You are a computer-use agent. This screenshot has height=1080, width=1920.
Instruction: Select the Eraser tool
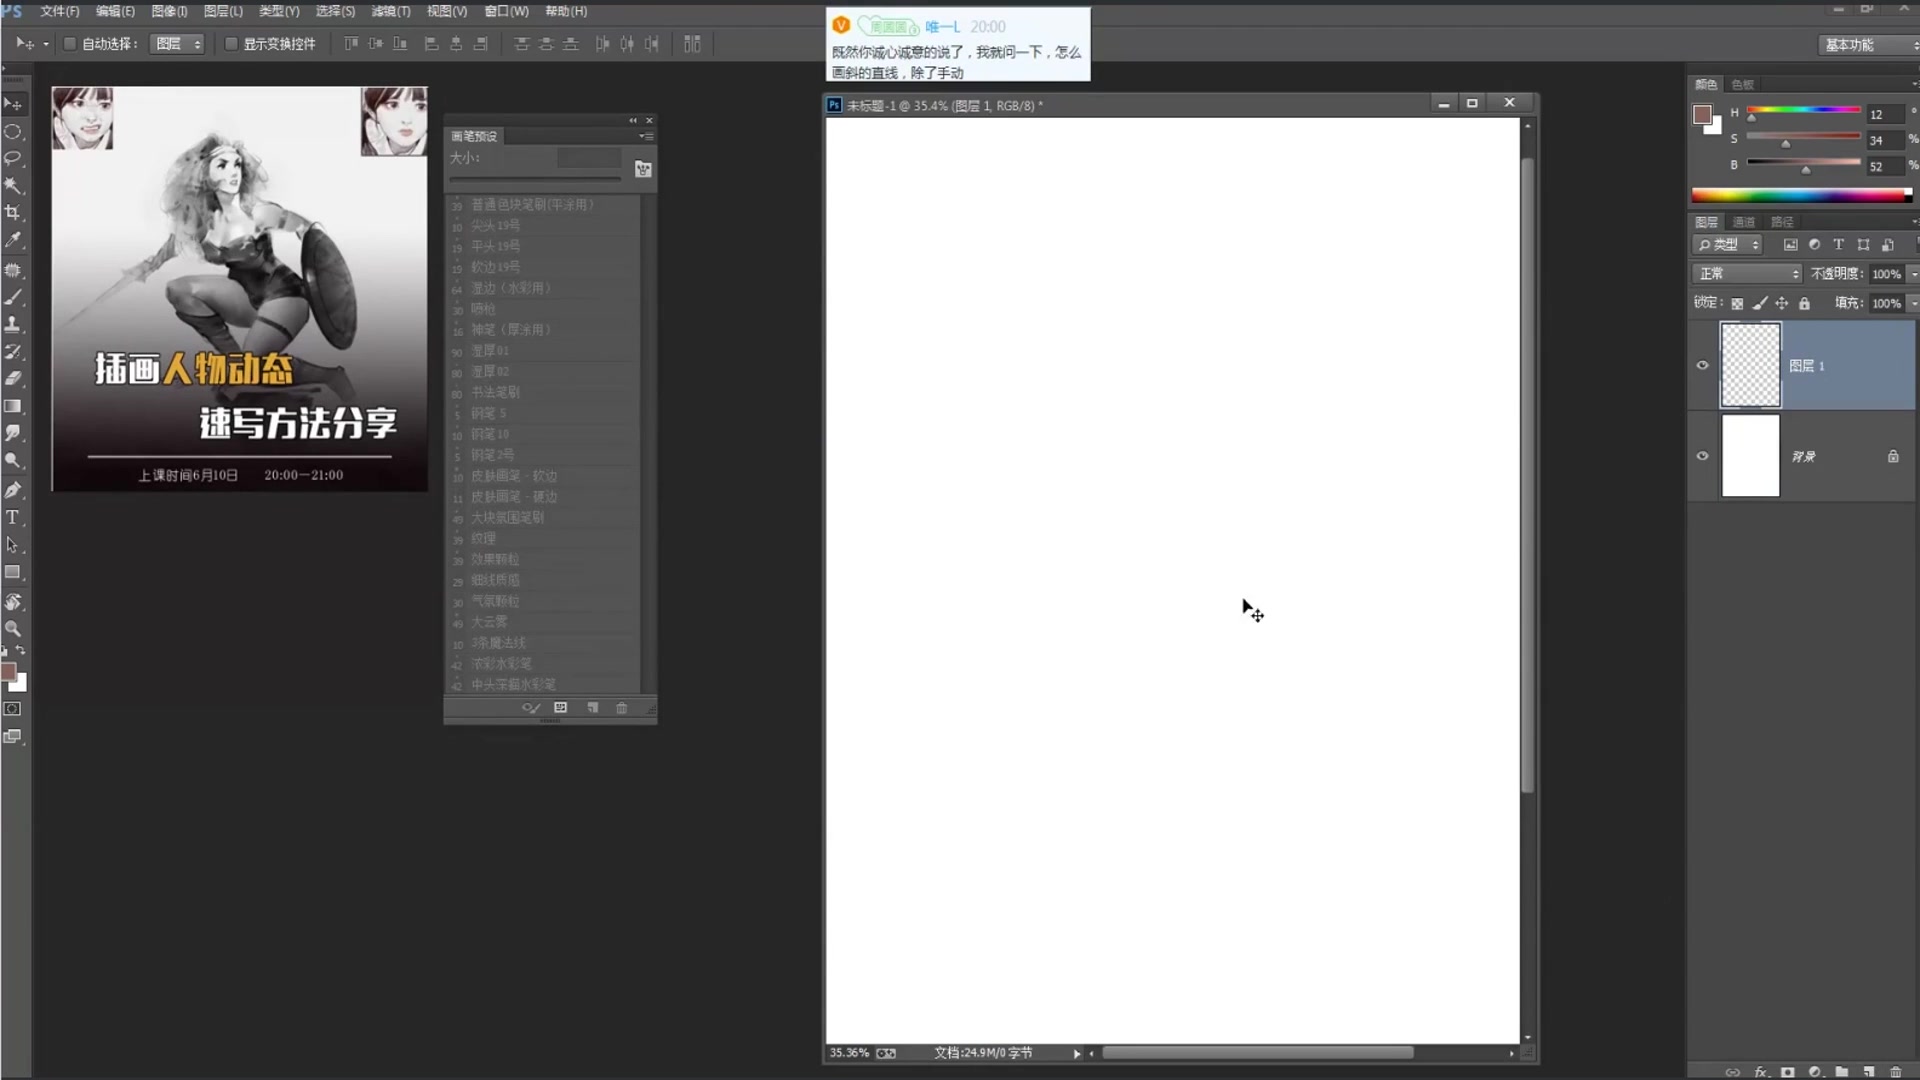coord(15,378)
